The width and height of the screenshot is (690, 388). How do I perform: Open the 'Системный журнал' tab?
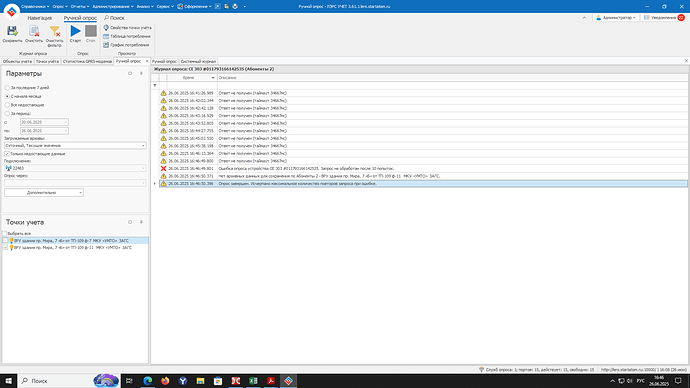pos(198,62)
